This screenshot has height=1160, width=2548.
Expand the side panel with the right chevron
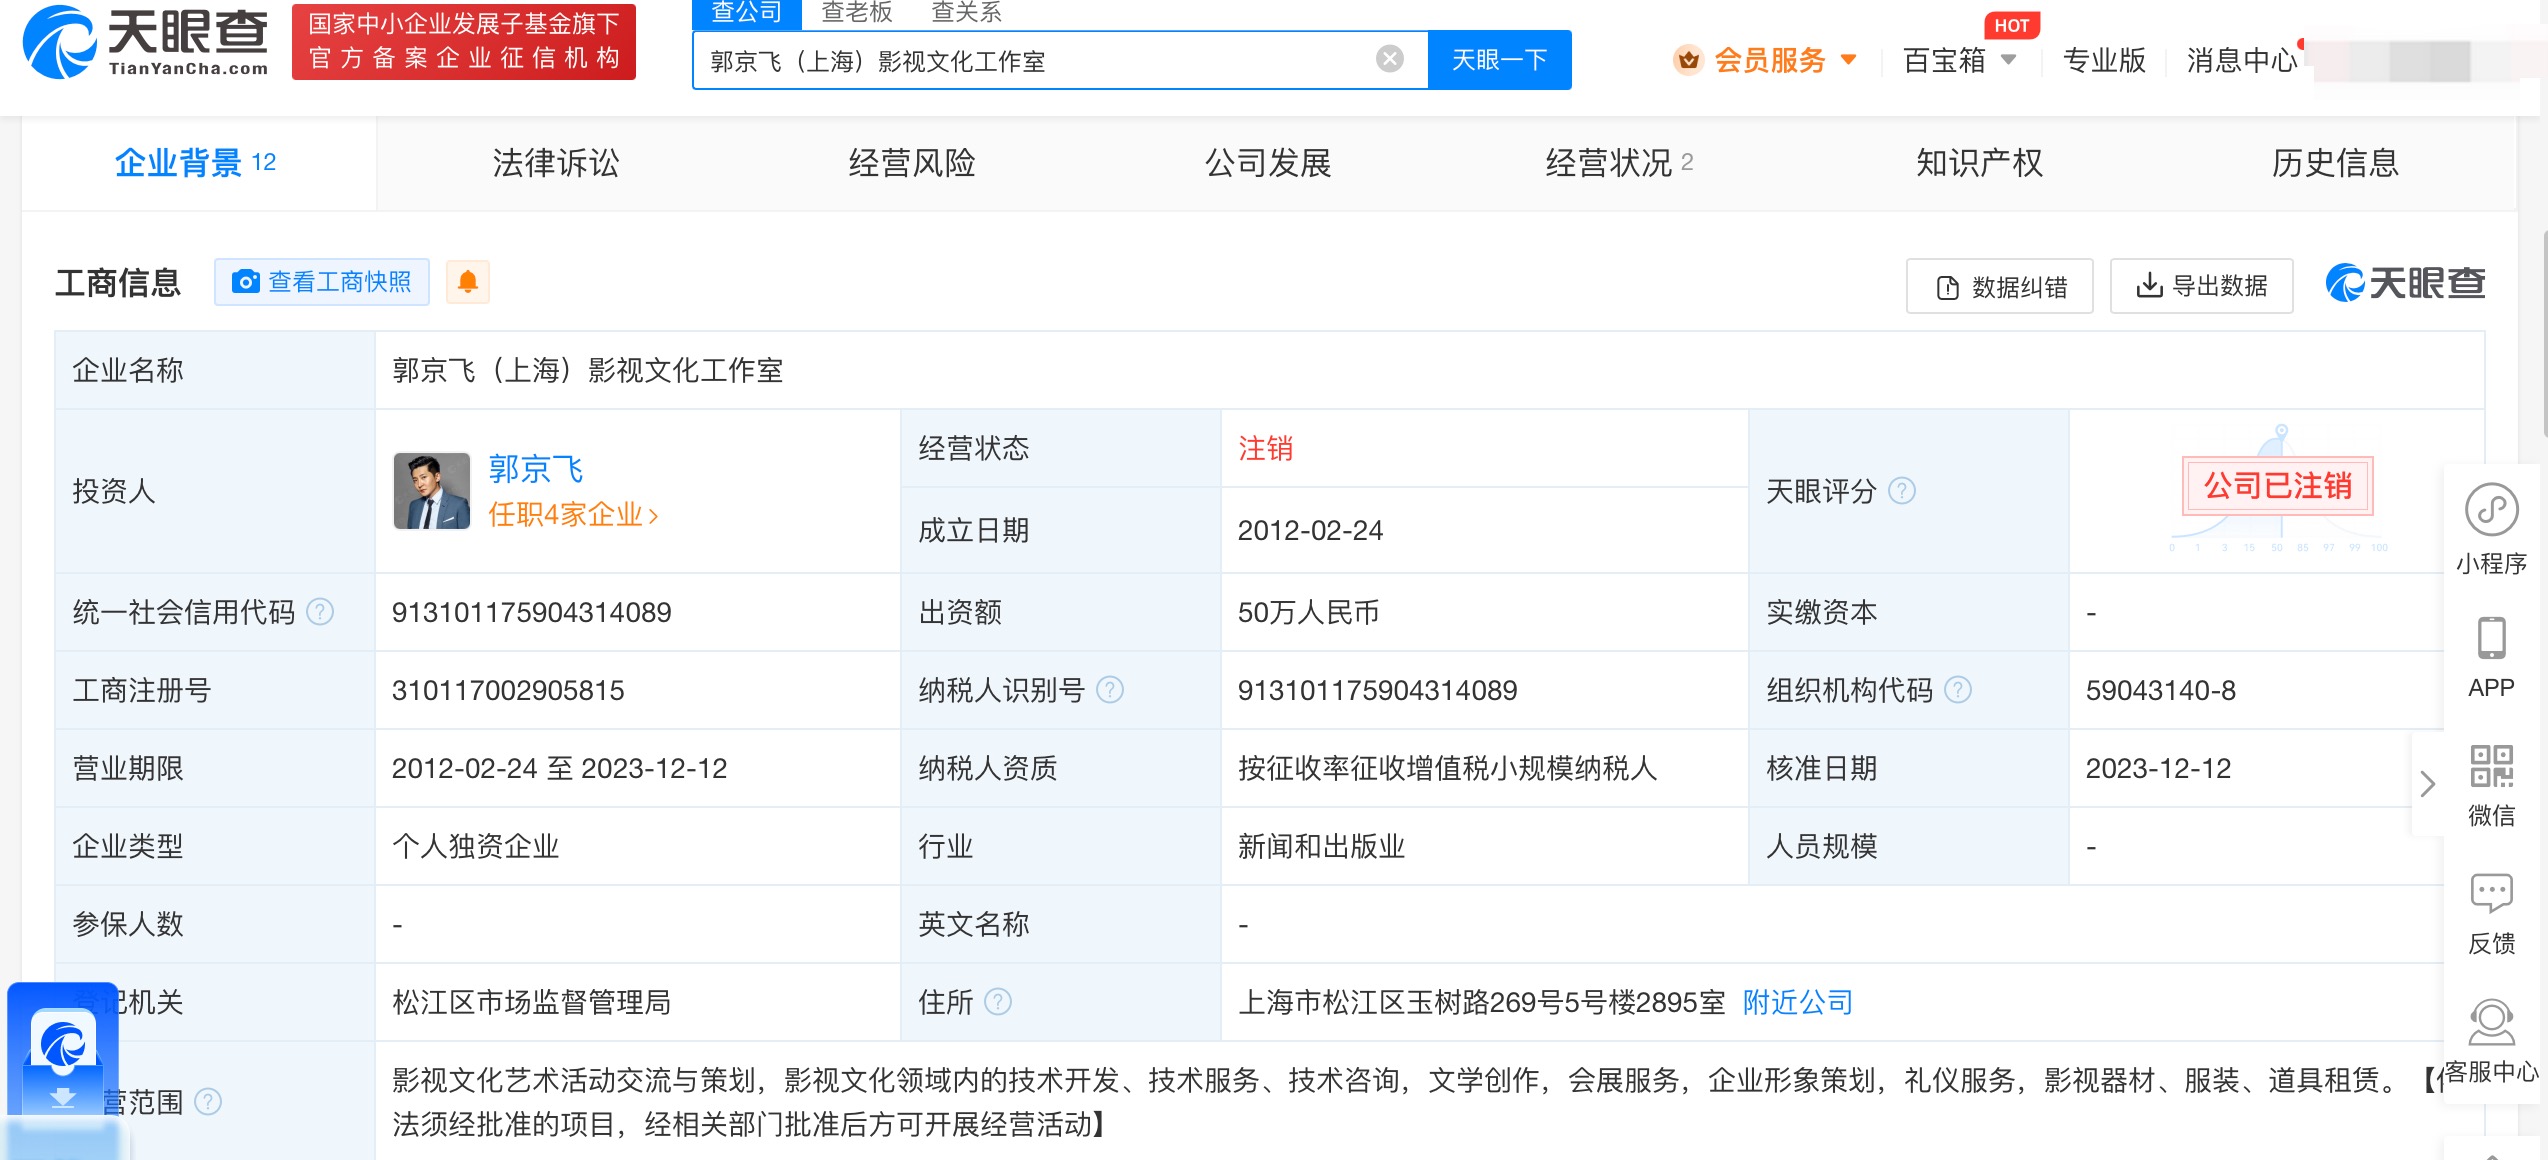2427,784
